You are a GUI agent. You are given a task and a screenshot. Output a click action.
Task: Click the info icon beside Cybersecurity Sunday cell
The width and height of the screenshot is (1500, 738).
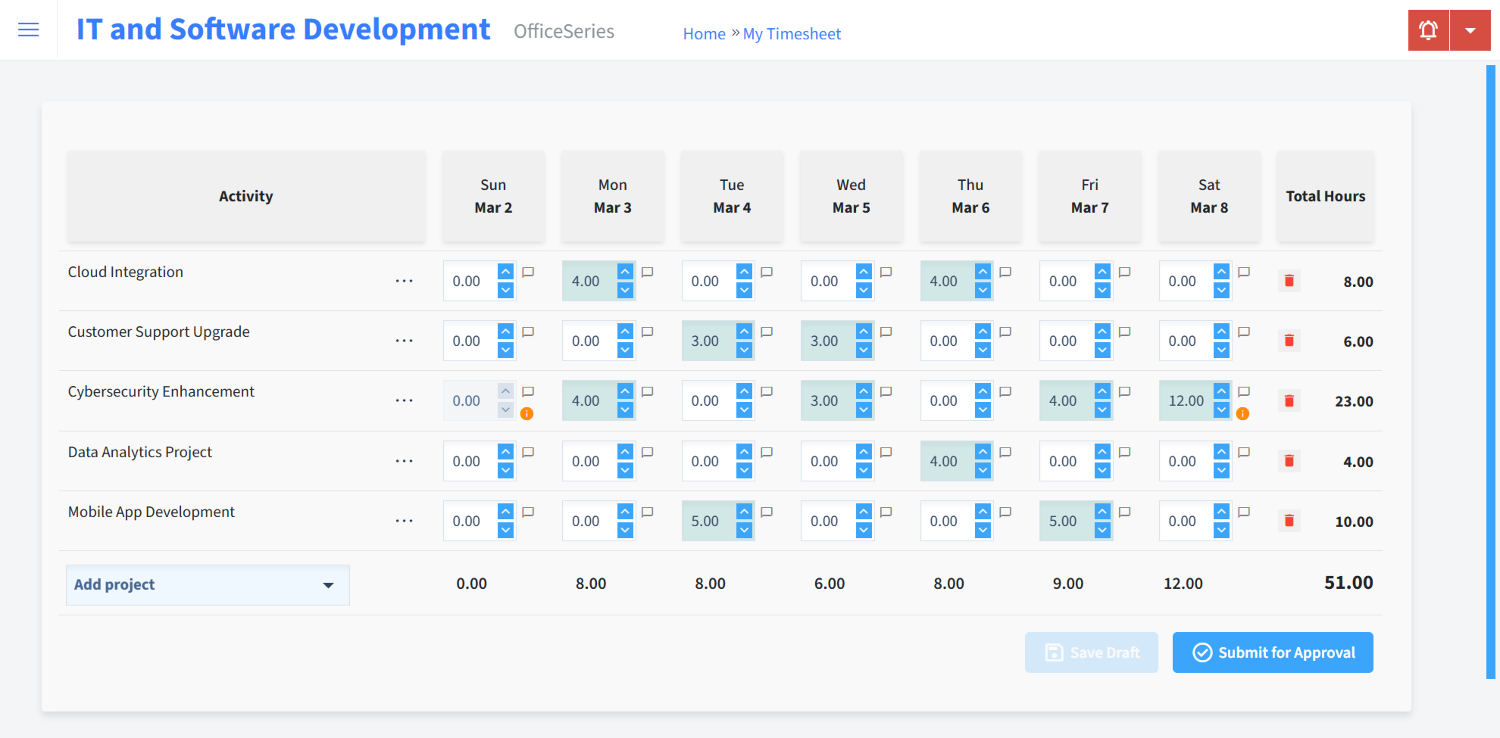[x=527, y=412]
